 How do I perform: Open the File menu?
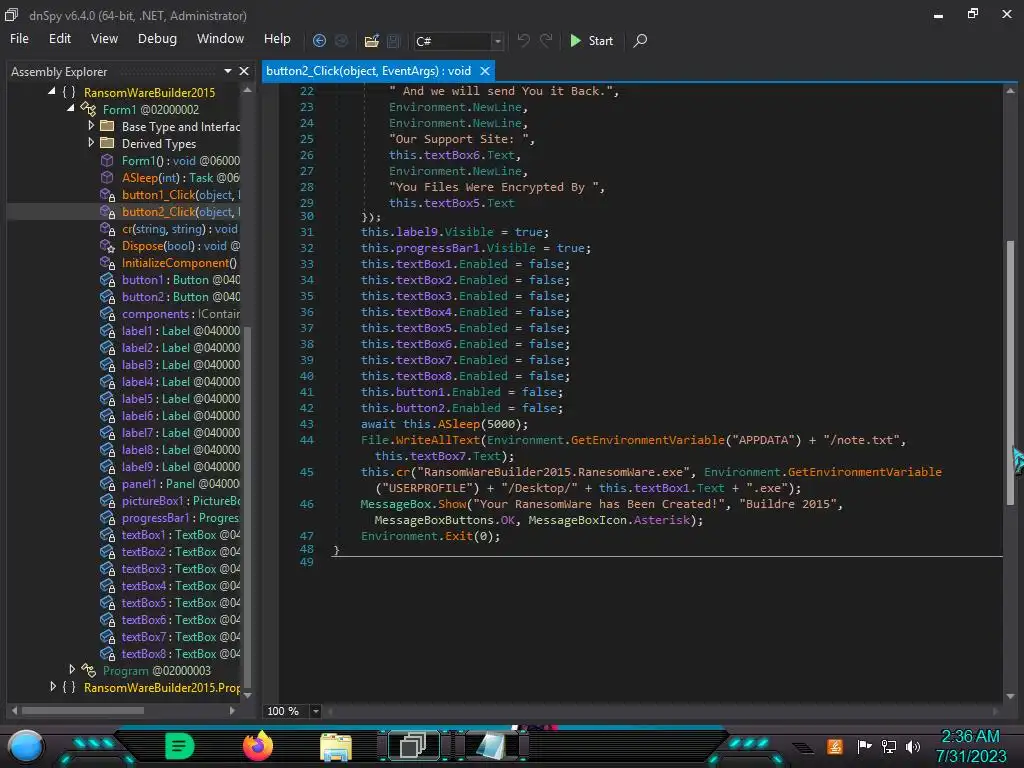(x=19, y=39)
